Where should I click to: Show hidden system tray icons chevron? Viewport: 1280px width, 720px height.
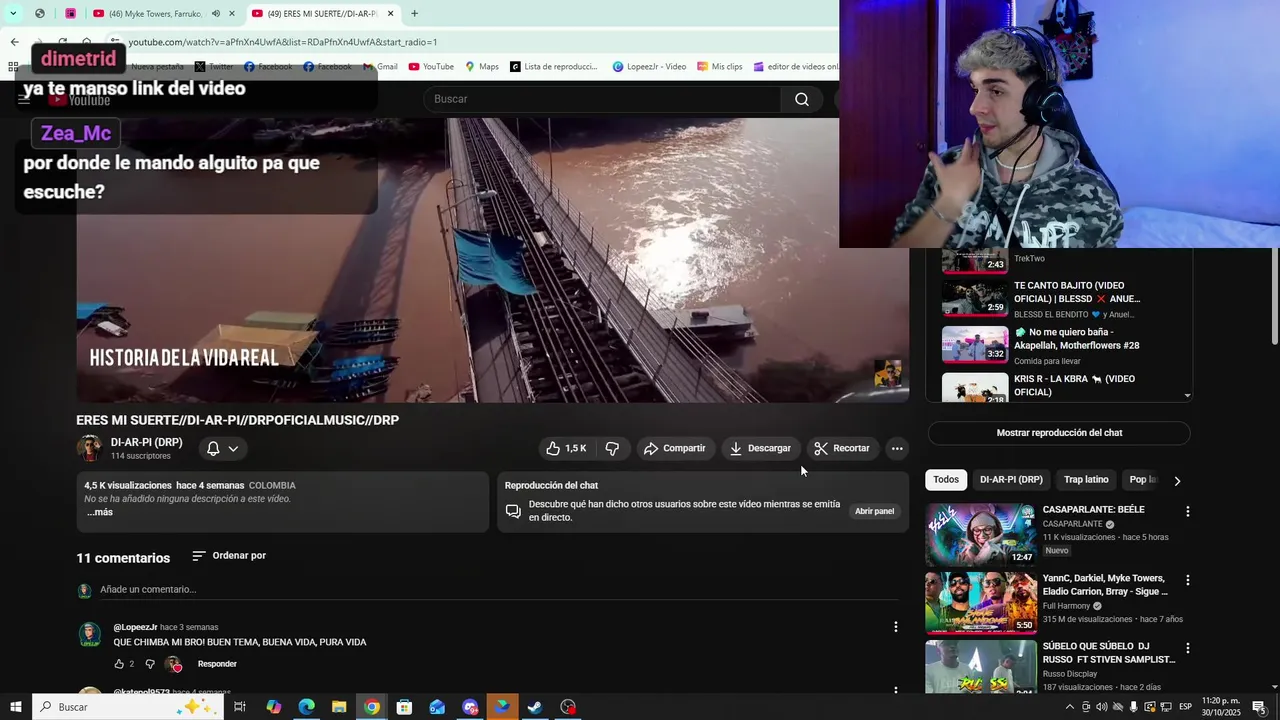(x=1070, y=707)
